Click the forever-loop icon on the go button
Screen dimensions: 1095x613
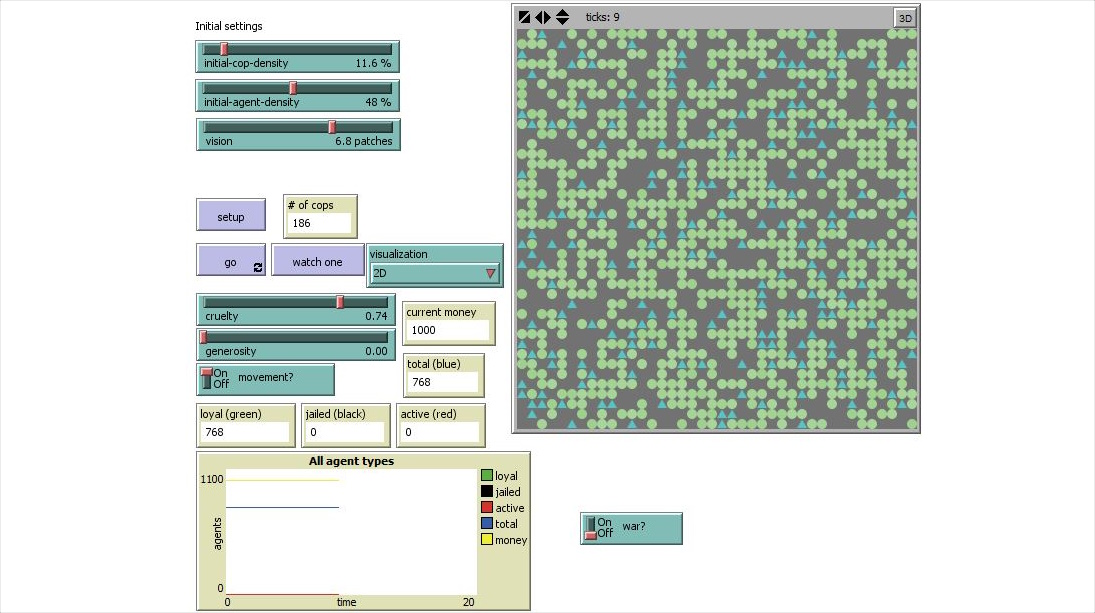click(x=258, y=267)
